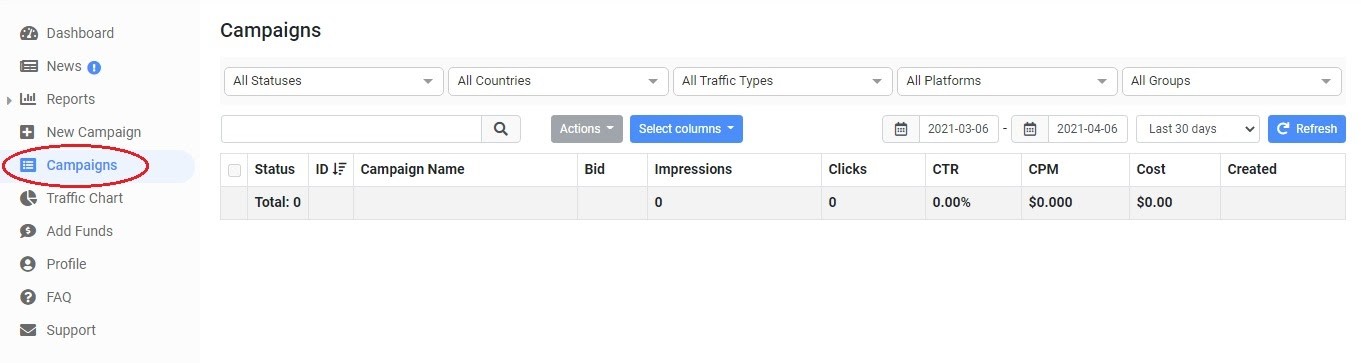Expand the Reports menu arrow
The width and height of the screenshot is (1361, 363).
tap(10, 100)
